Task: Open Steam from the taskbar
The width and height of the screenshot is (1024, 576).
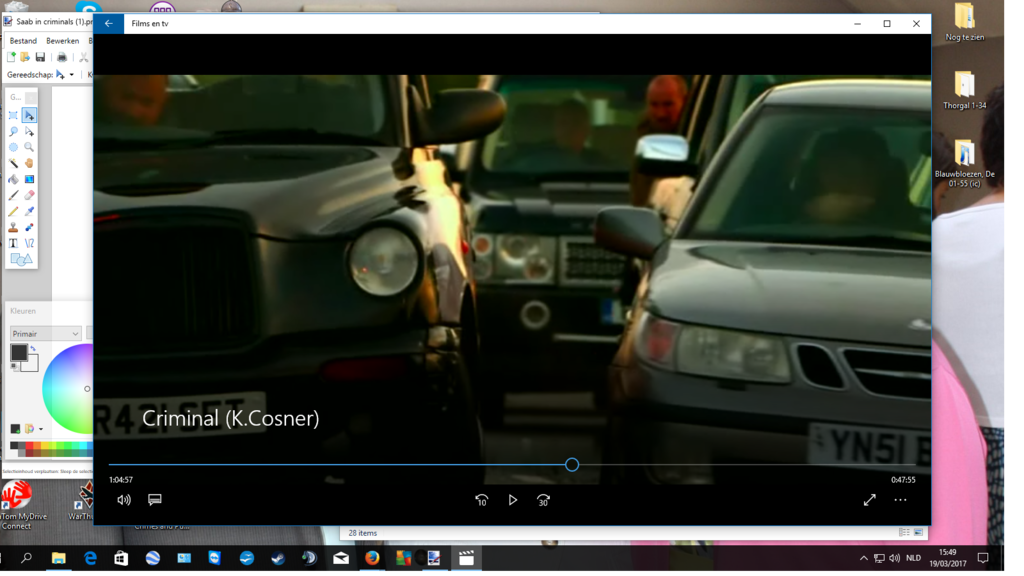Action: [x=278, y=558]
